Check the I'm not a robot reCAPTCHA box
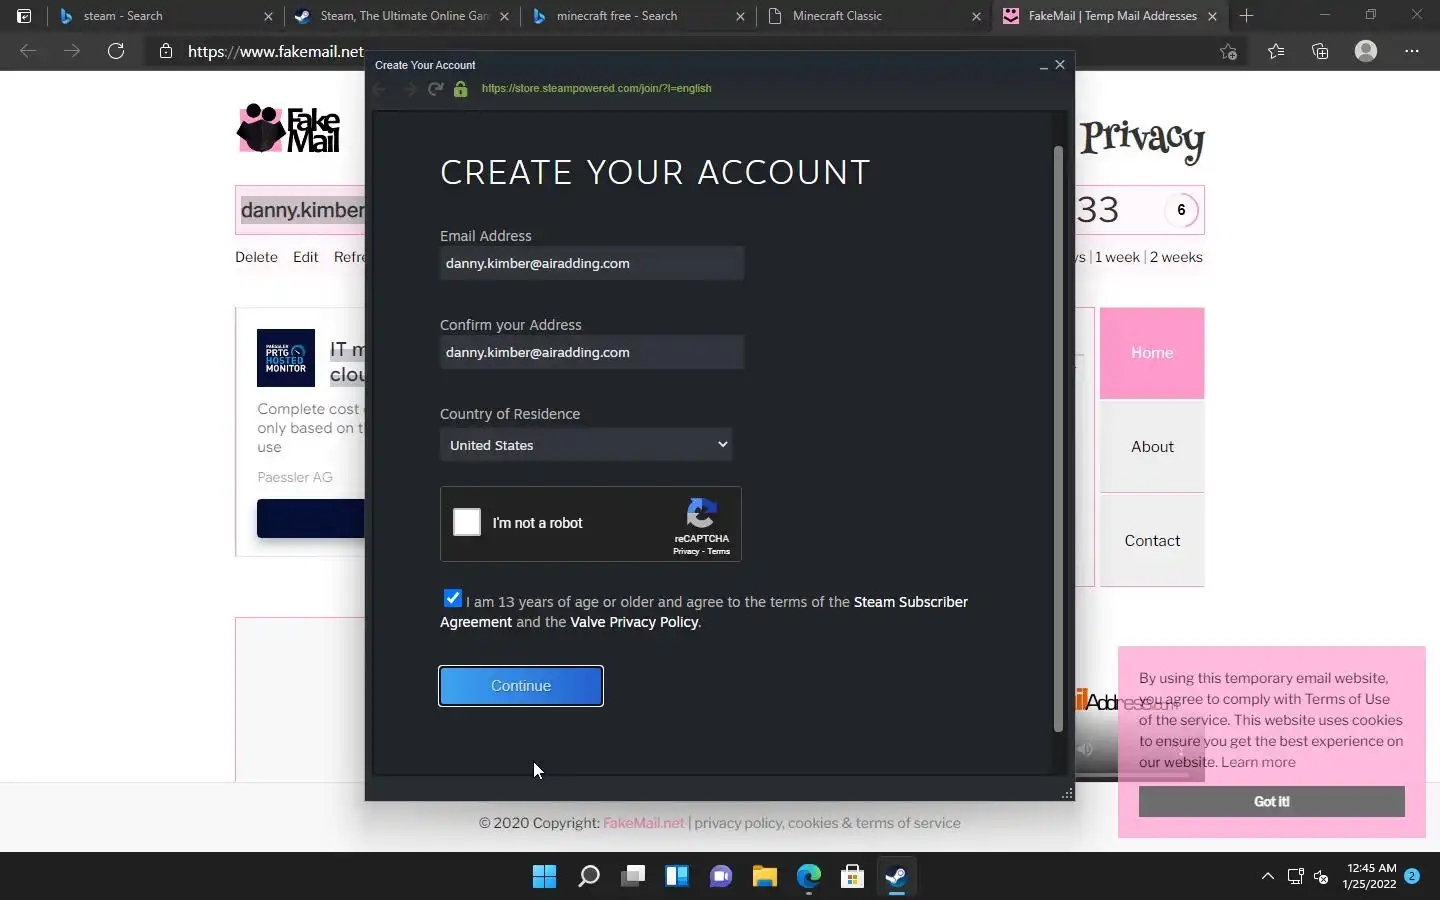This screenshot has height=900, width=1440. click(467, 522)
